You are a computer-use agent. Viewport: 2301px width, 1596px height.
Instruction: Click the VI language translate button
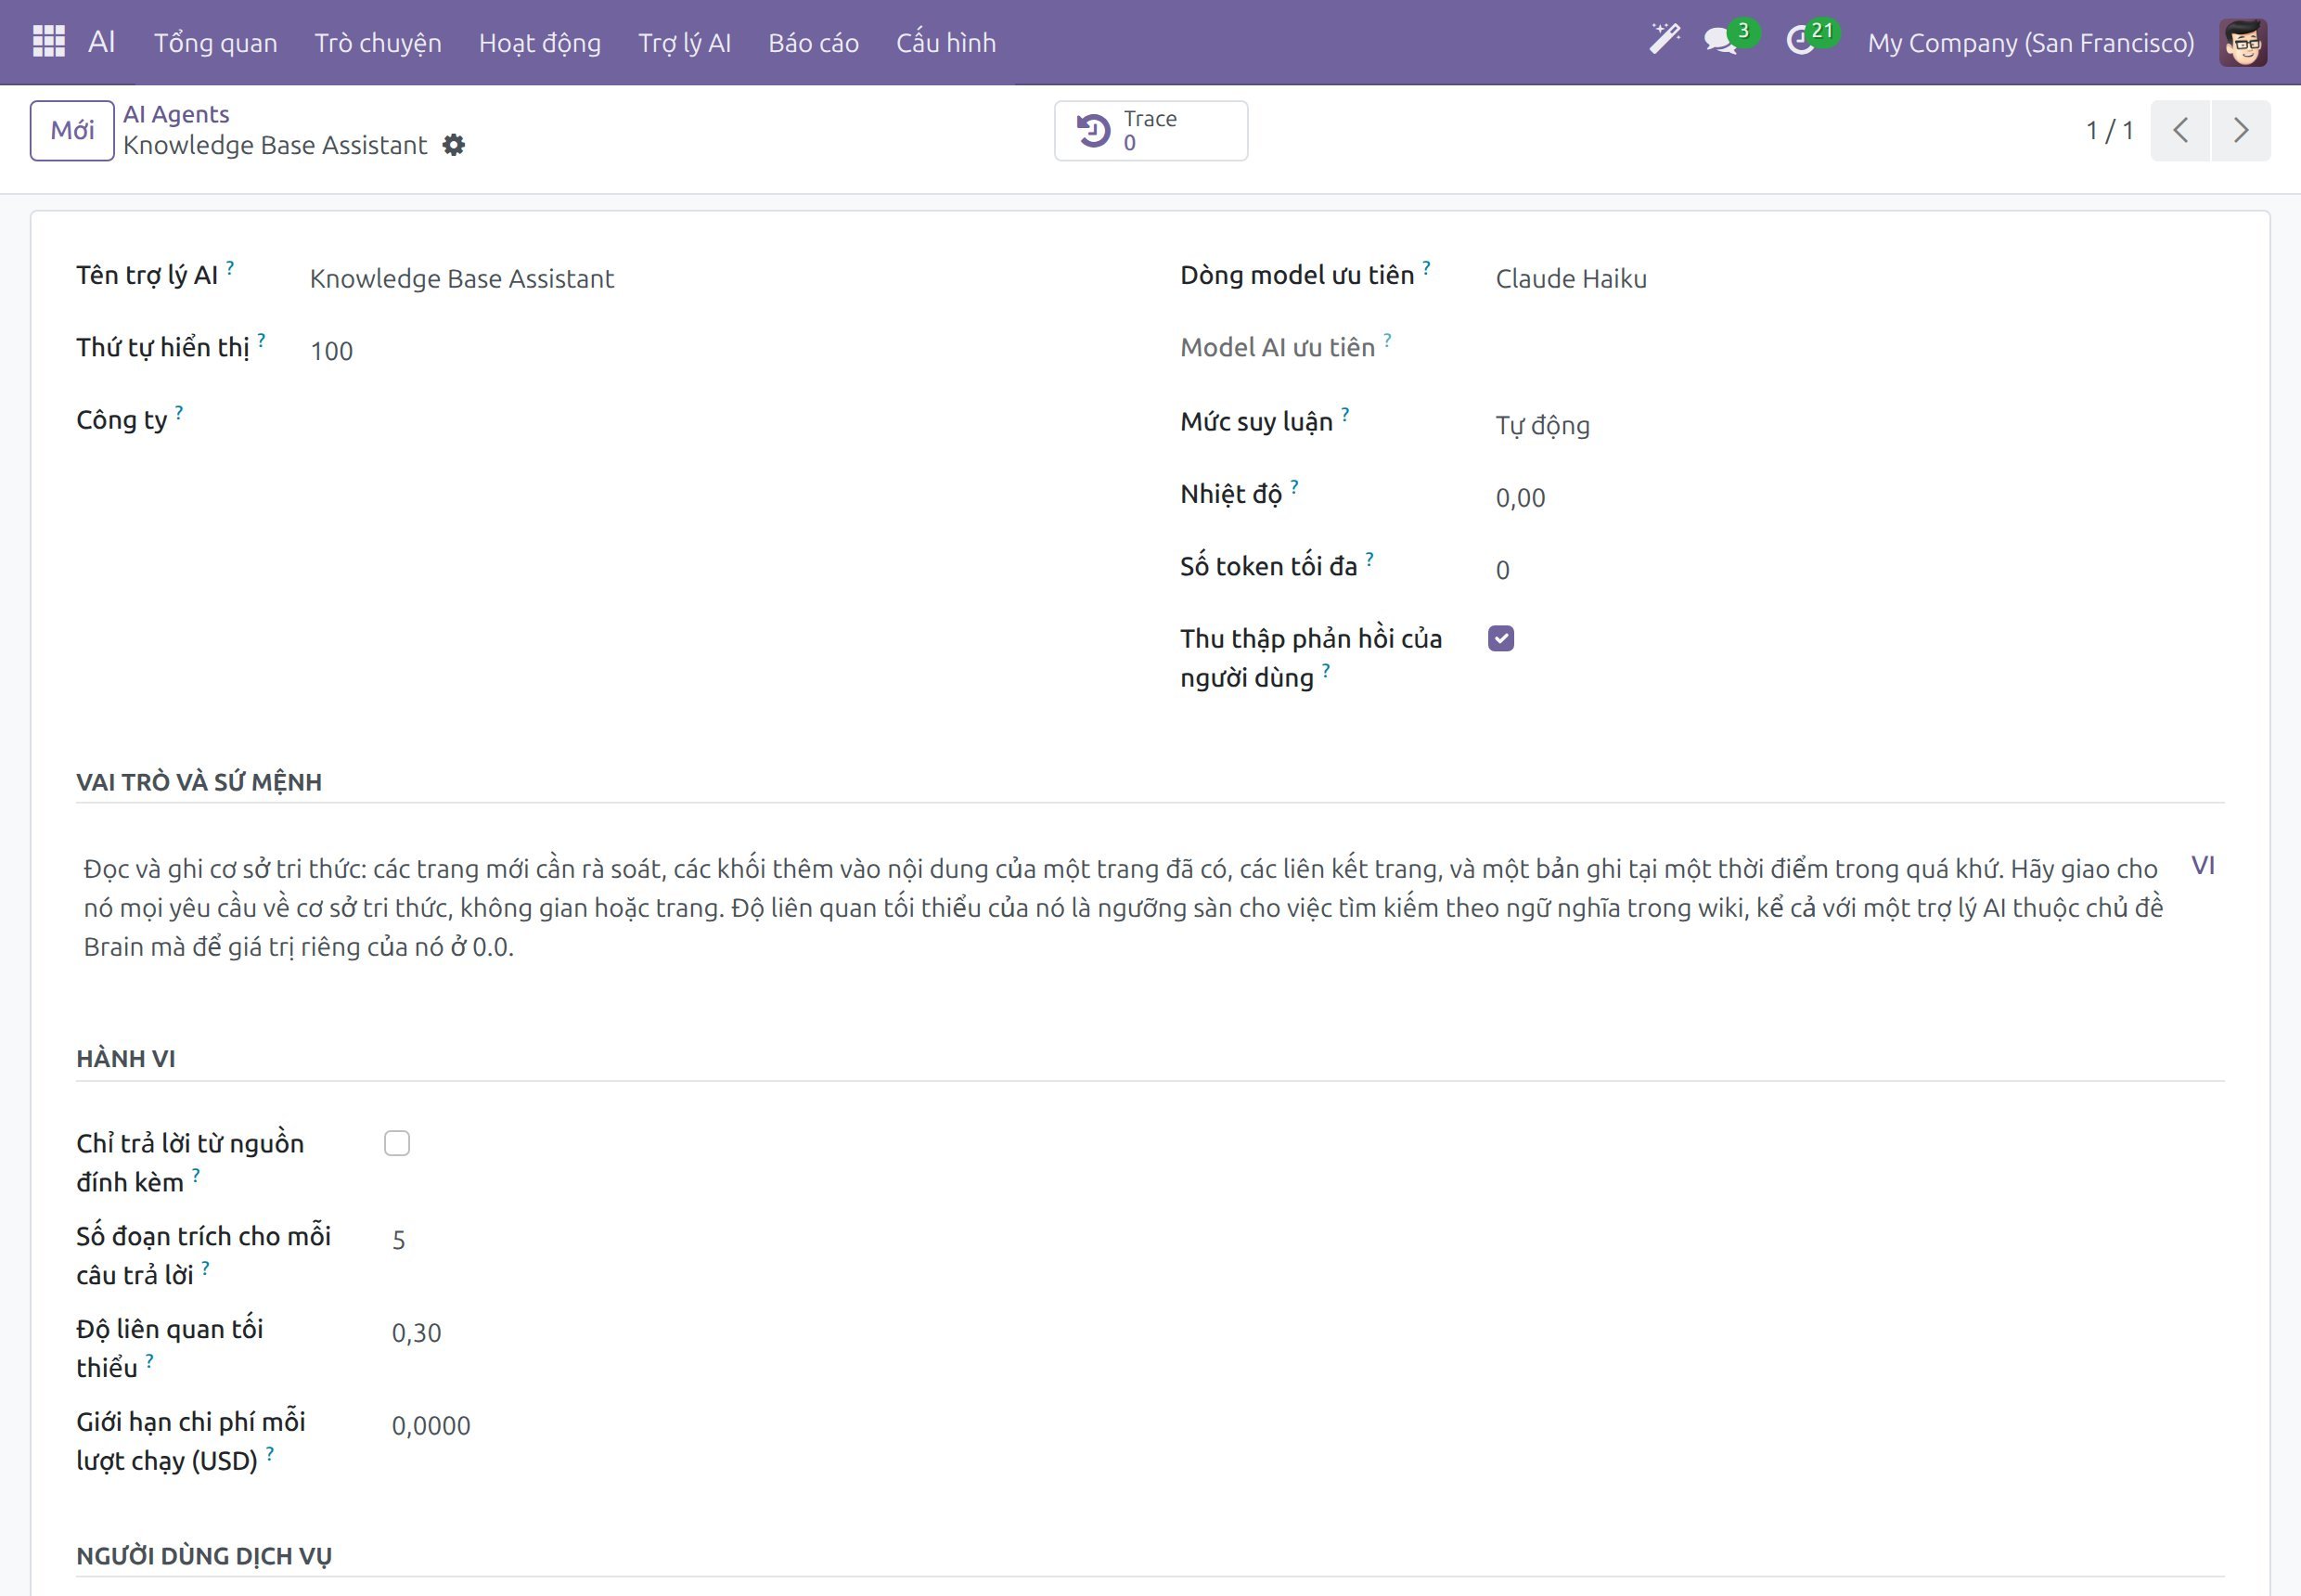point(2203,865)
